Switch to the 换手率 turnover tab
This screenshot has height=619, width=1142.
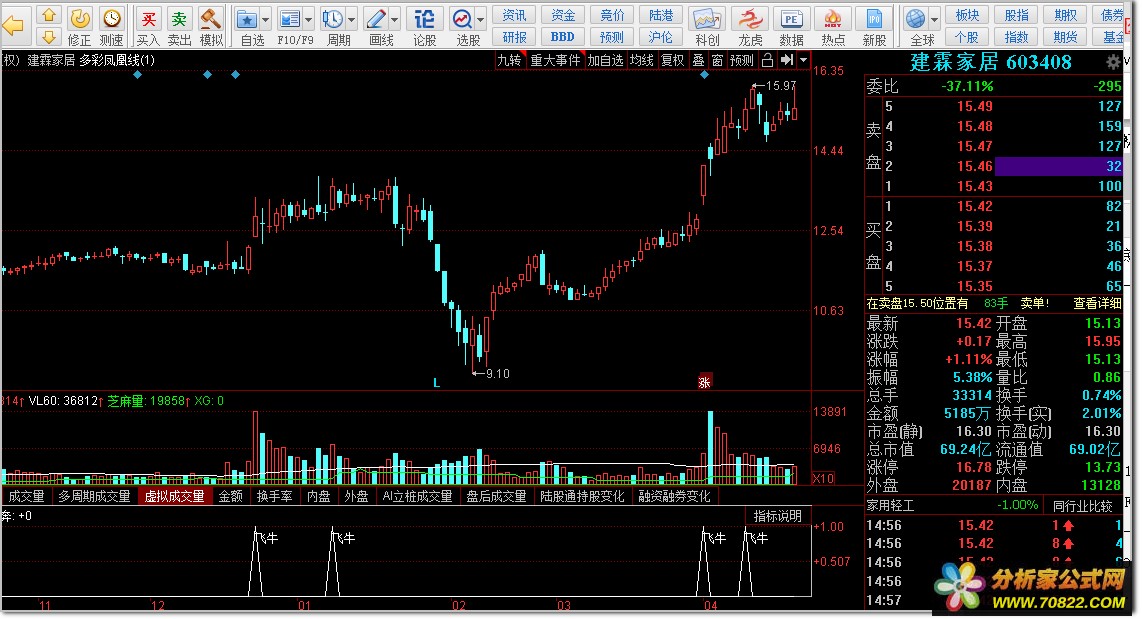[x=275, y=497]
